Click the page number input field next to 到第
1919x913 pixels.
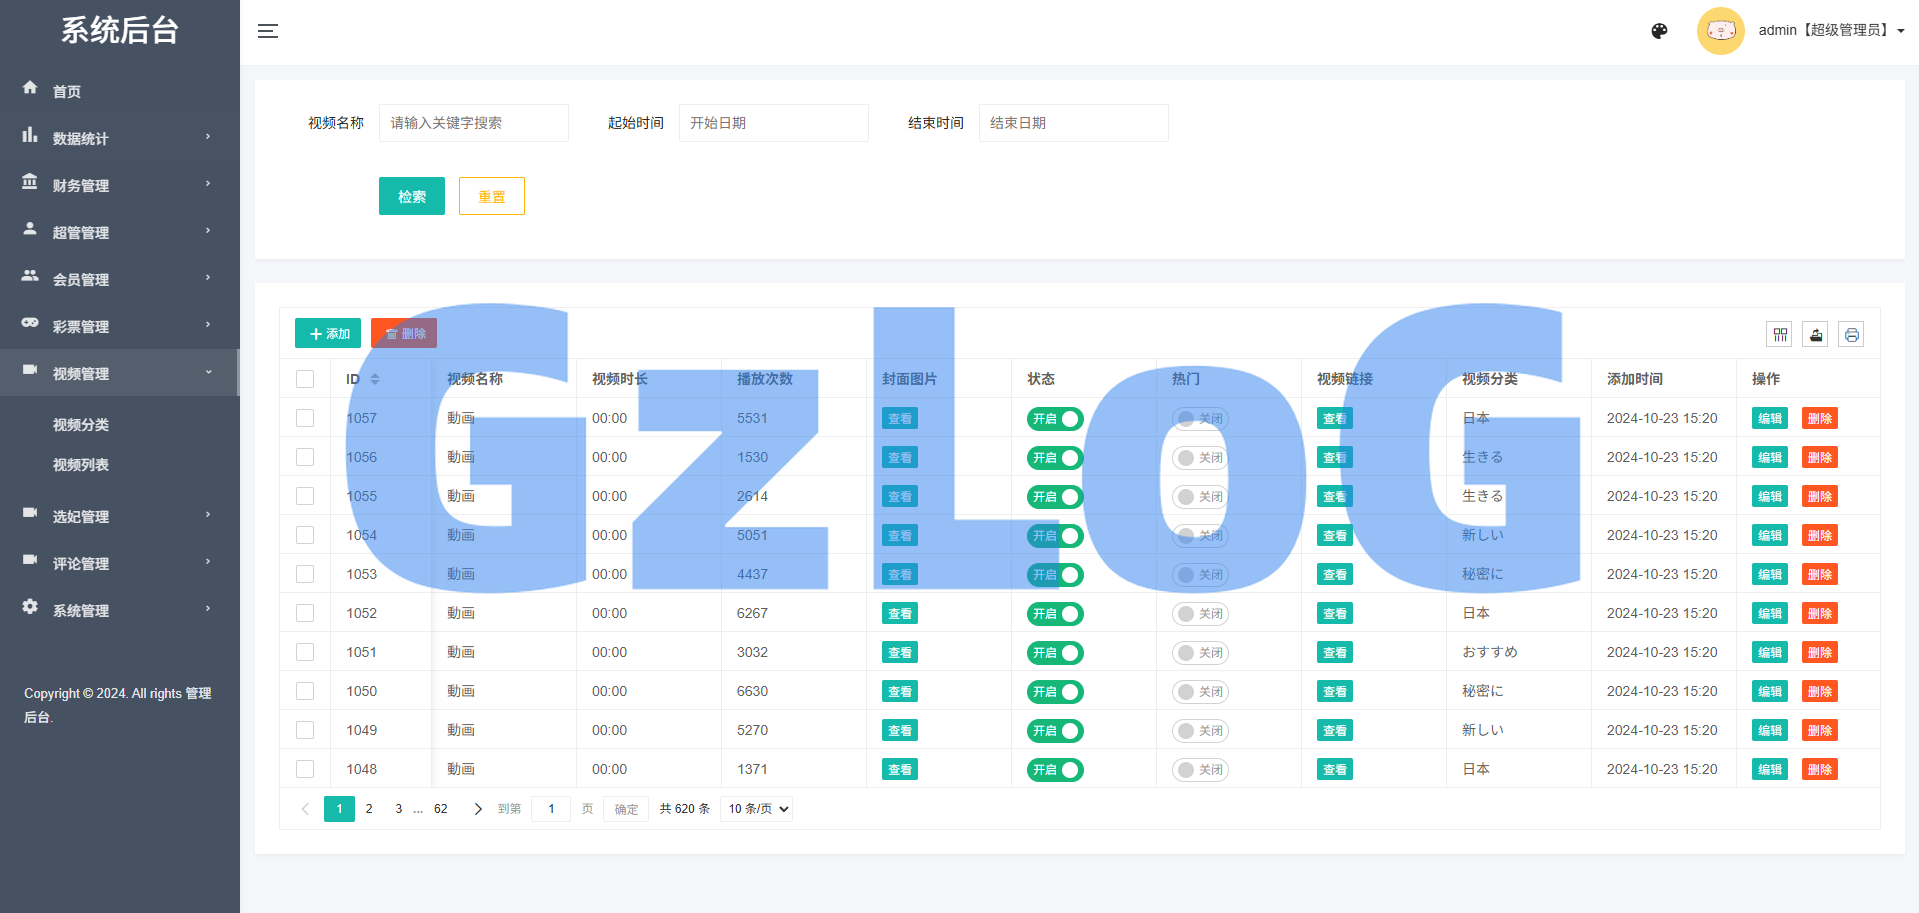pos(551,808)
